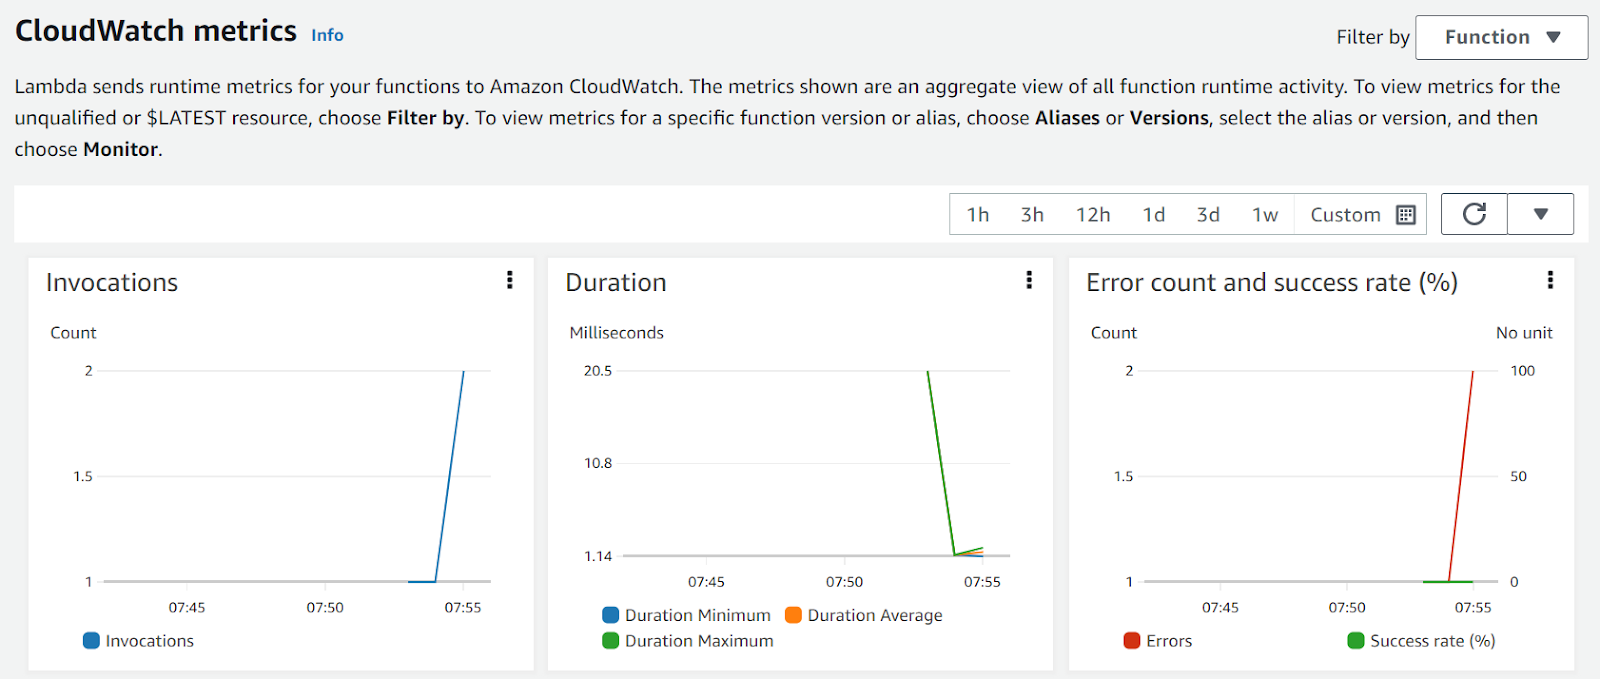The height and width of the screenshot is (679, 1600).
Task: Open the Duration chart options menu
Action: tap(1029, 281)
